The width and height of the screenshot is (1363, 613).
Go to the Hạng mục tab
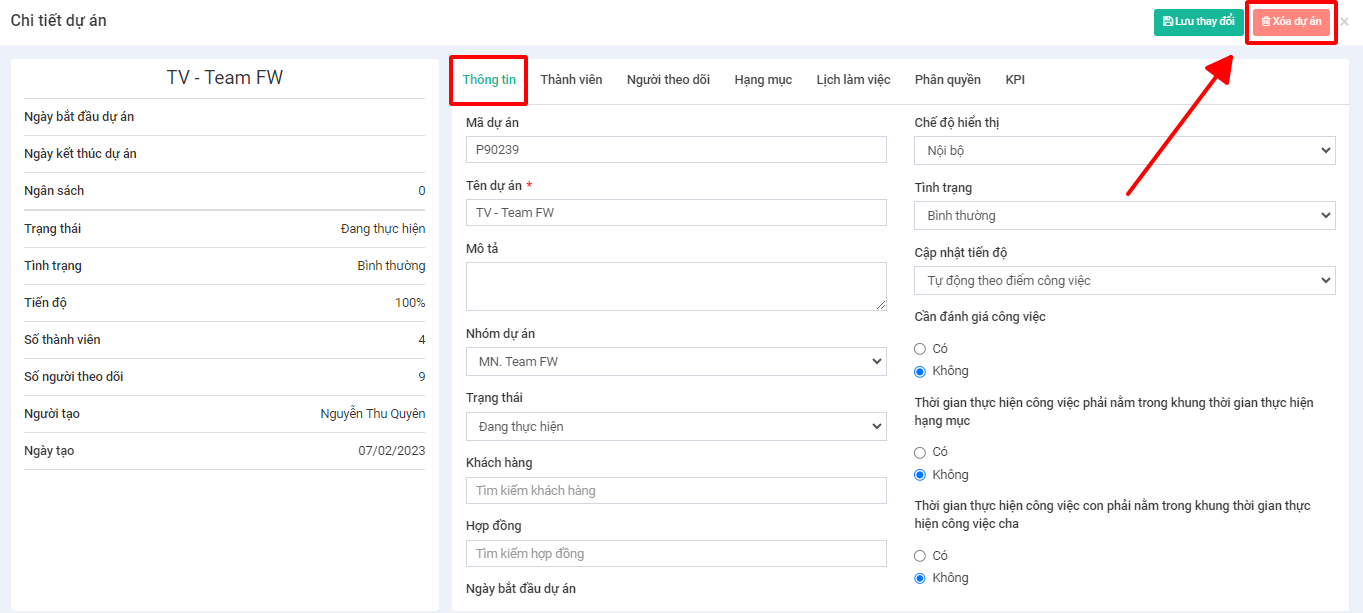[x=763, y=80]
